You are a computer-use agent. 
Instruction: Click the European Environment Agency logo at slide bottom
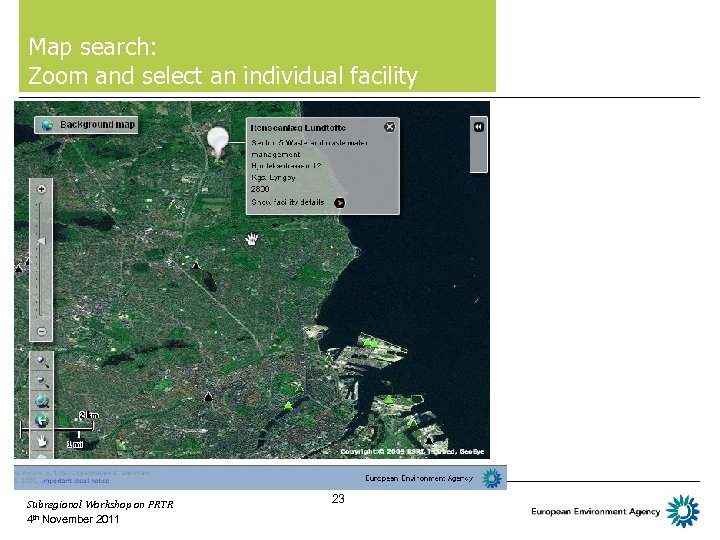coord(682,511)
